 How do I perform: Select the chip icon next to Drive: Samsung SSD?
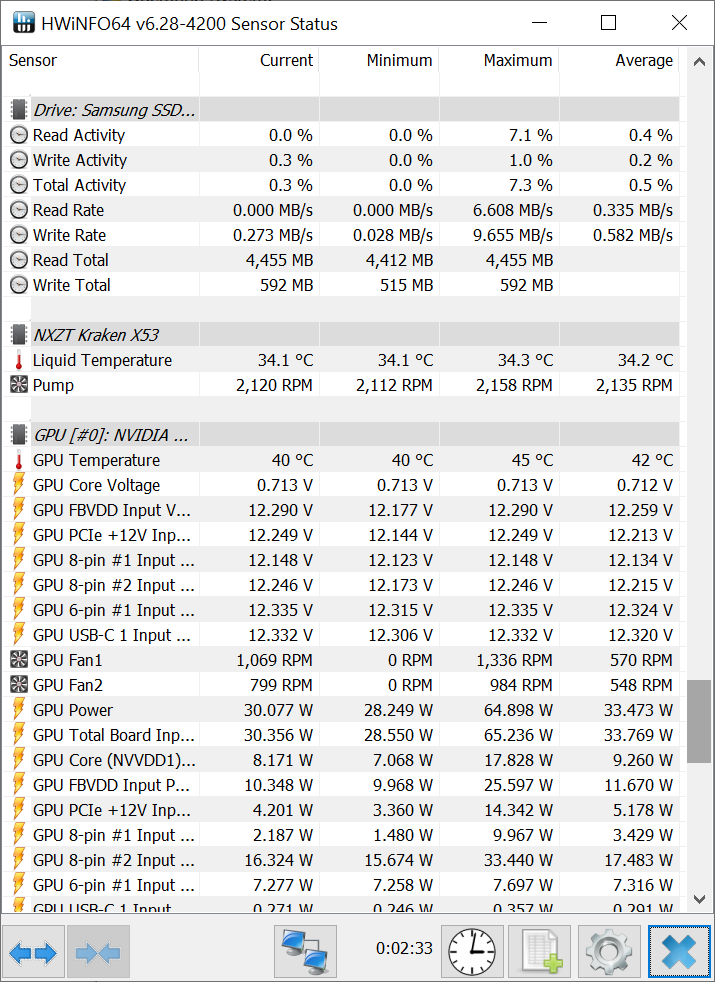[x=19, y=110]
